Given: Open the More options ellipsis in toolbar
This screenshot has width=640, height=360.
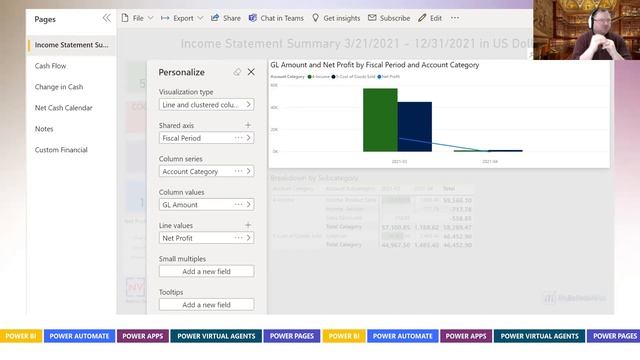Looking at the screenshot, I should point(455,18).
